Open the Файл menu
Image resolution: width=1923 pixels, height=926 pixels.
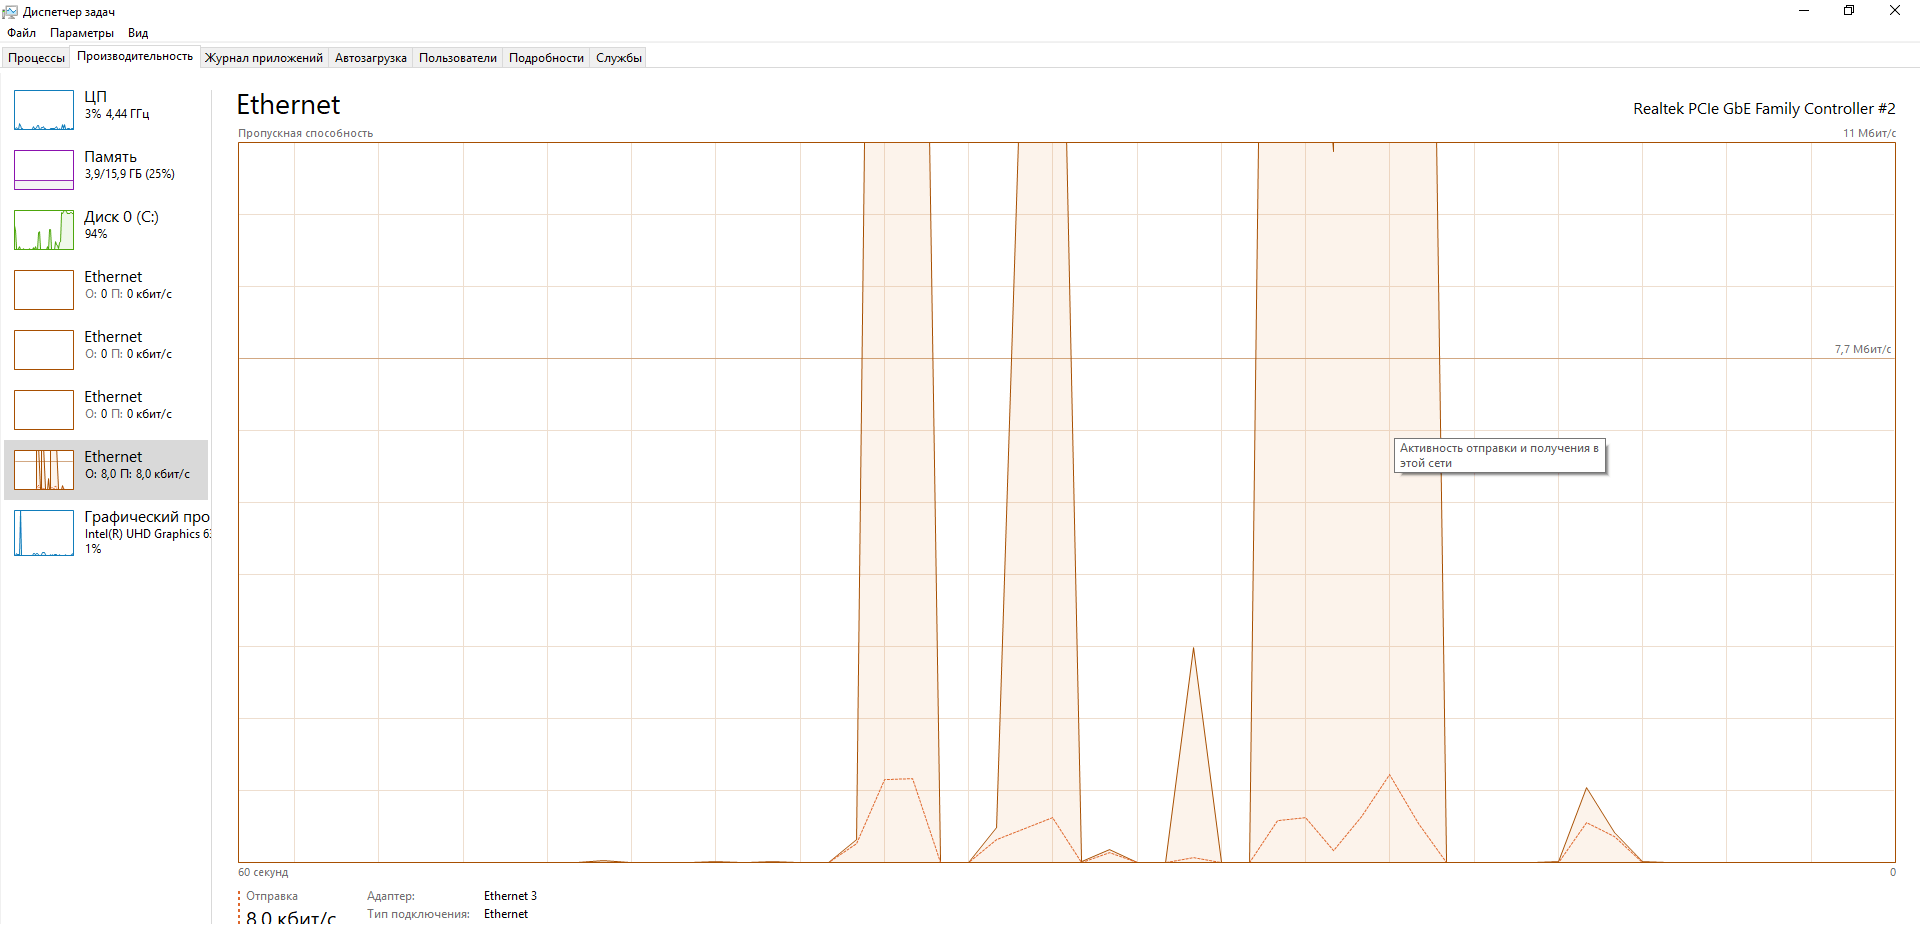click(x=21, y=33)
